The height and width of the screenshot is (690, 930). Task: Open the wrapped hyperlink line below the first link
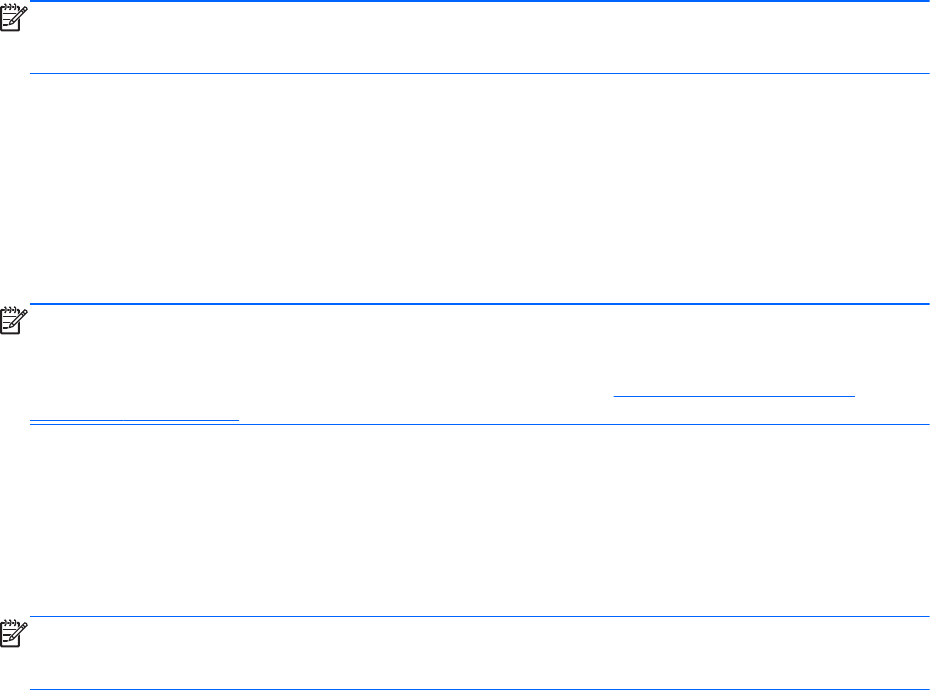[x=134, y=420]
